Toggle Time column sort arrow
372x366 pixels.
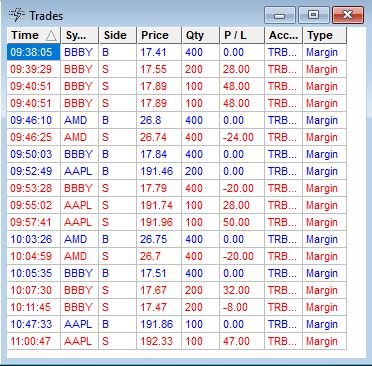(x=51, y=35)
